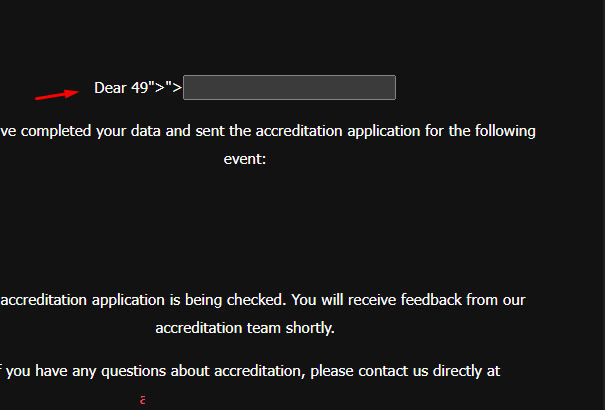Click the word "shortly."

(x=310, y=328)
